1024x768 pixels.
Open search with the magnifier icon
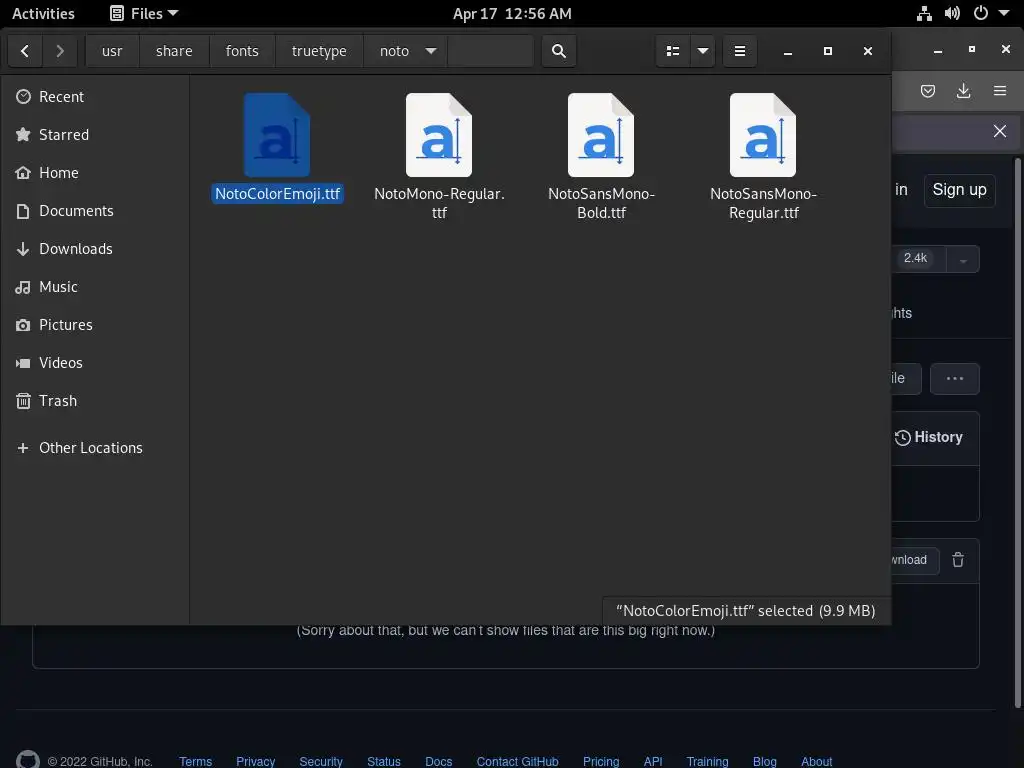(x=558, y=51)
